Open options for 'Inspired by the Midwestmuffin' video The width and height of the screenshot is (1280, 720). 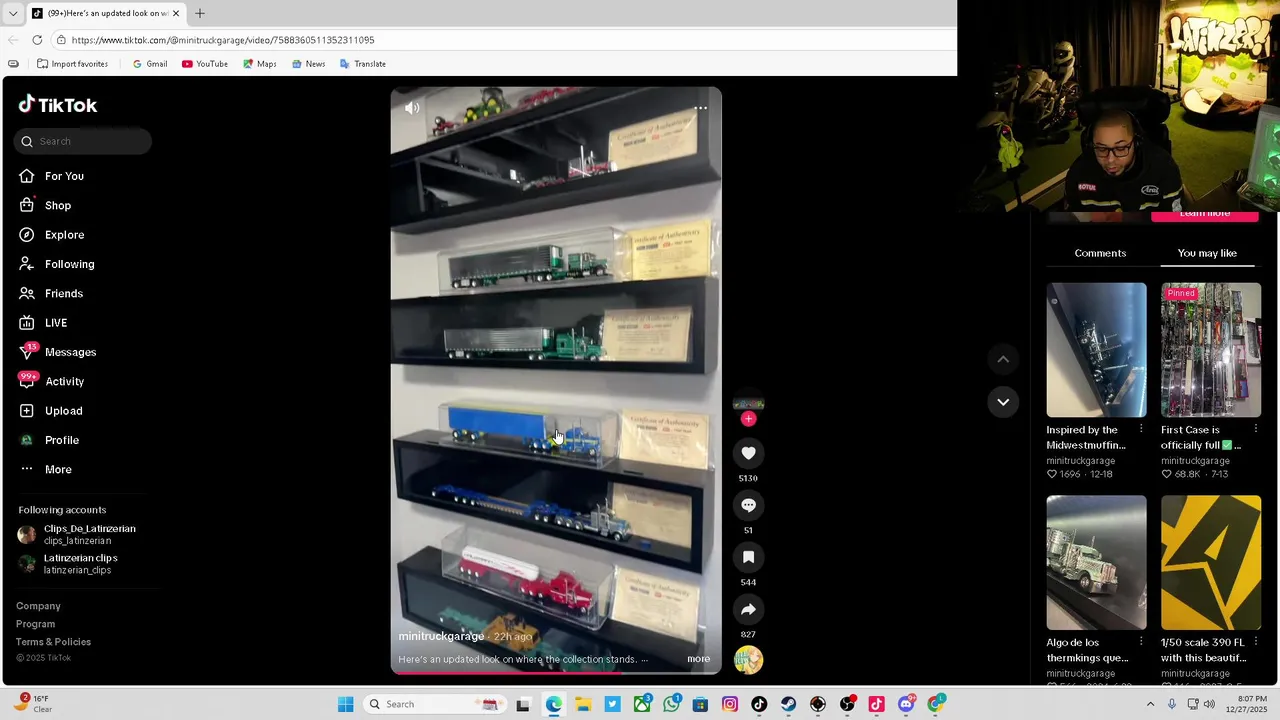point(1141,430)
